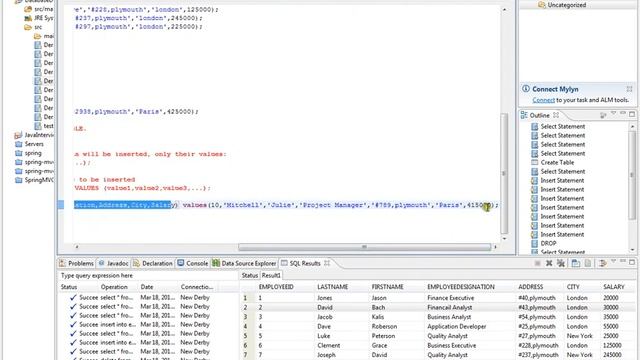Select the Servers project in tree
This screenshot has width=640, height=360.
click(34, 144)
